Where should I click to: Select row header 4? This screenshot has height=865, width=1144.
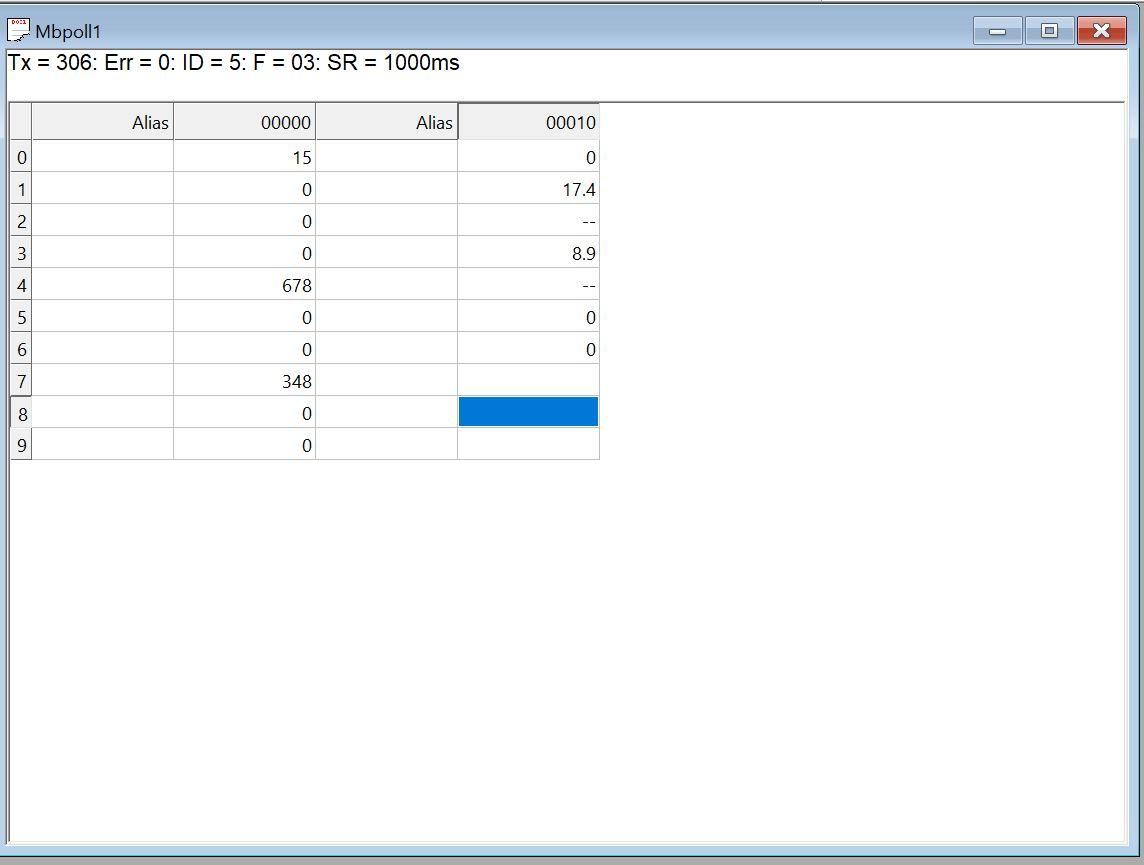click(21, 285)
